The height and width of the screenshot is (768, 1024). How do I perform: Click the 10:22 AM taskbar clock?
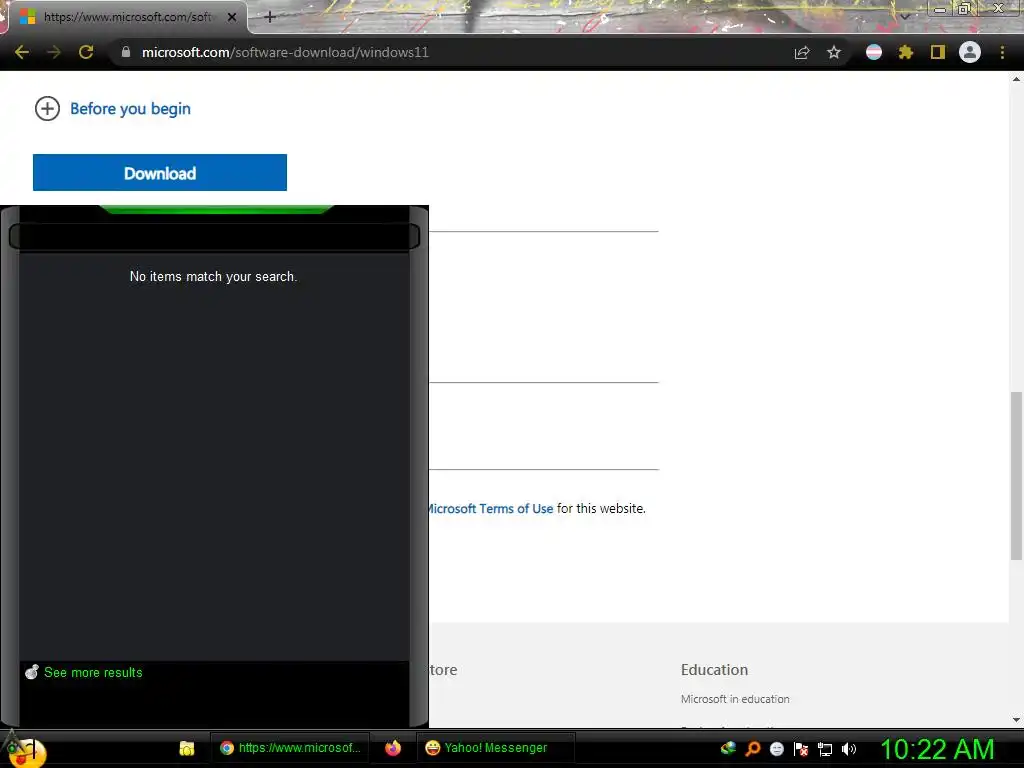[x=937, y=749]
